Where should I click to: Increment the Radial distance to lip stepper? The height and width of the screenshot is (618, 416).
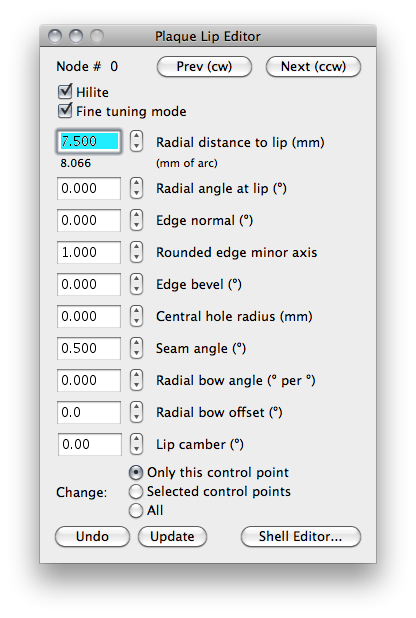(136, 136)
